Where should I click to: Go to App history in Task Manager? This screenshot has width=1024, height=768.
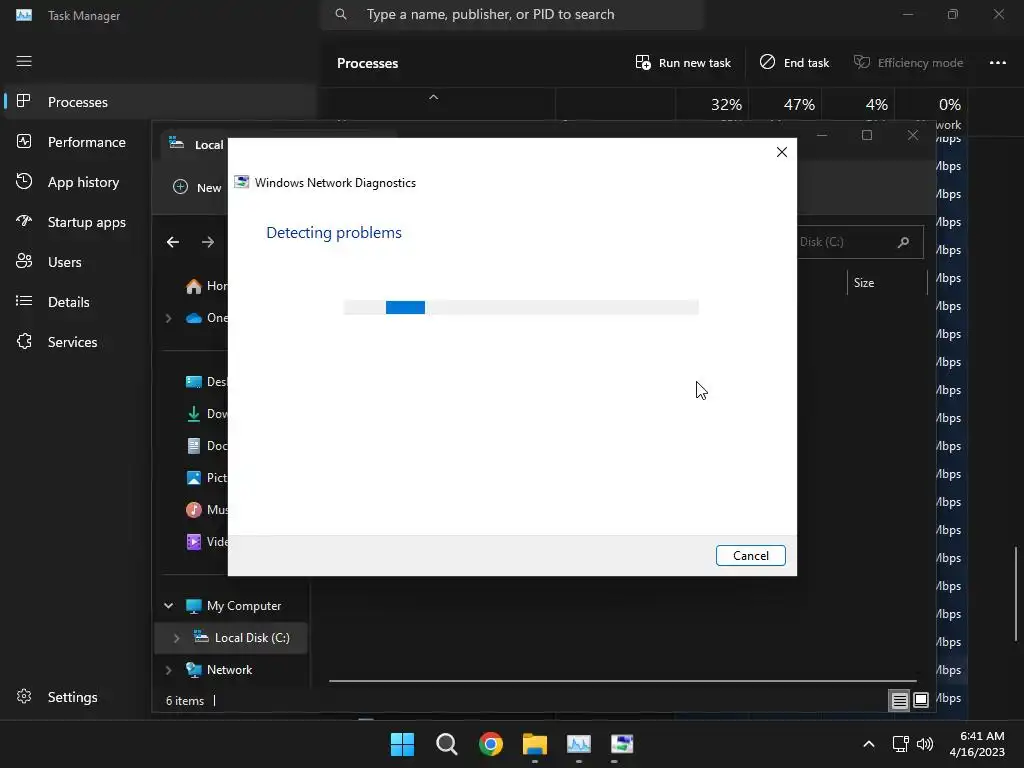84,182
